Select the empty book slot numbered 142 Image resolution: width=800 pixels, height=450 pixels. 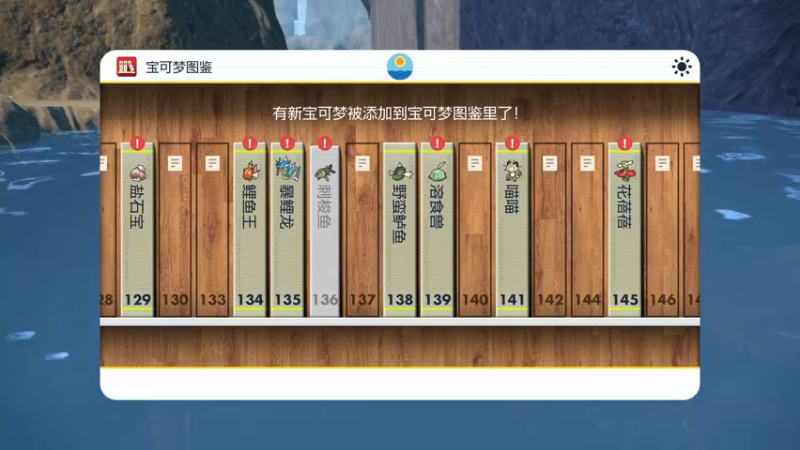click(x=550, y=230)
